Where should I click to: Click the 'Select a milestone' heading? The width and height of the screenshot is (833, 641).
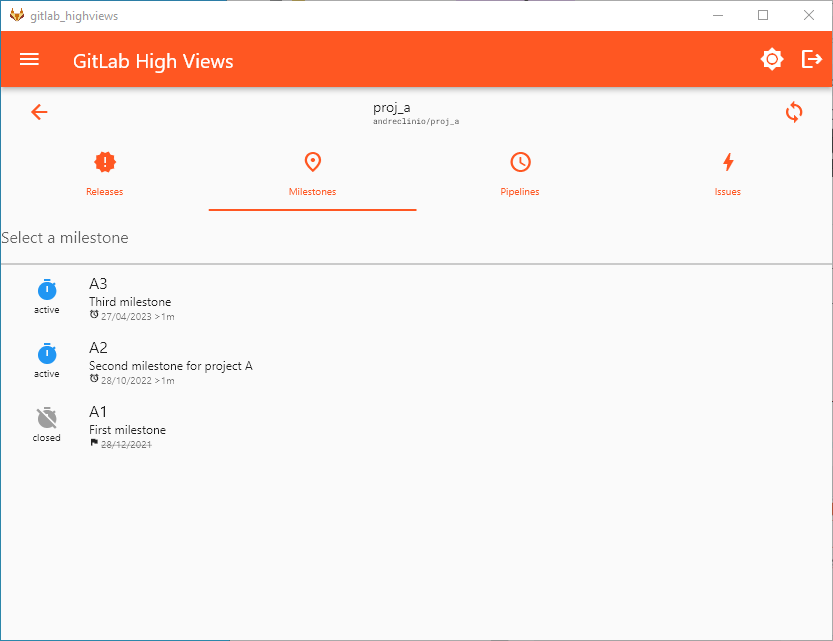(x=65, y=238)
